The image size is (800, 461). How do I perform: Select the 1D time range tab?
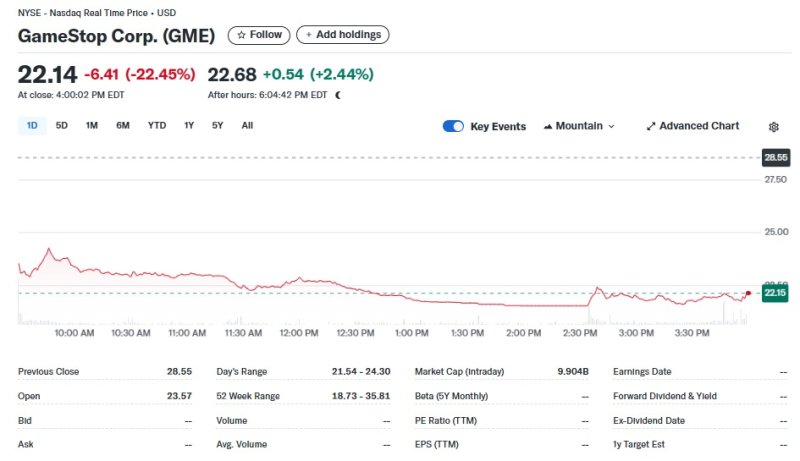(x=32, y=126)
